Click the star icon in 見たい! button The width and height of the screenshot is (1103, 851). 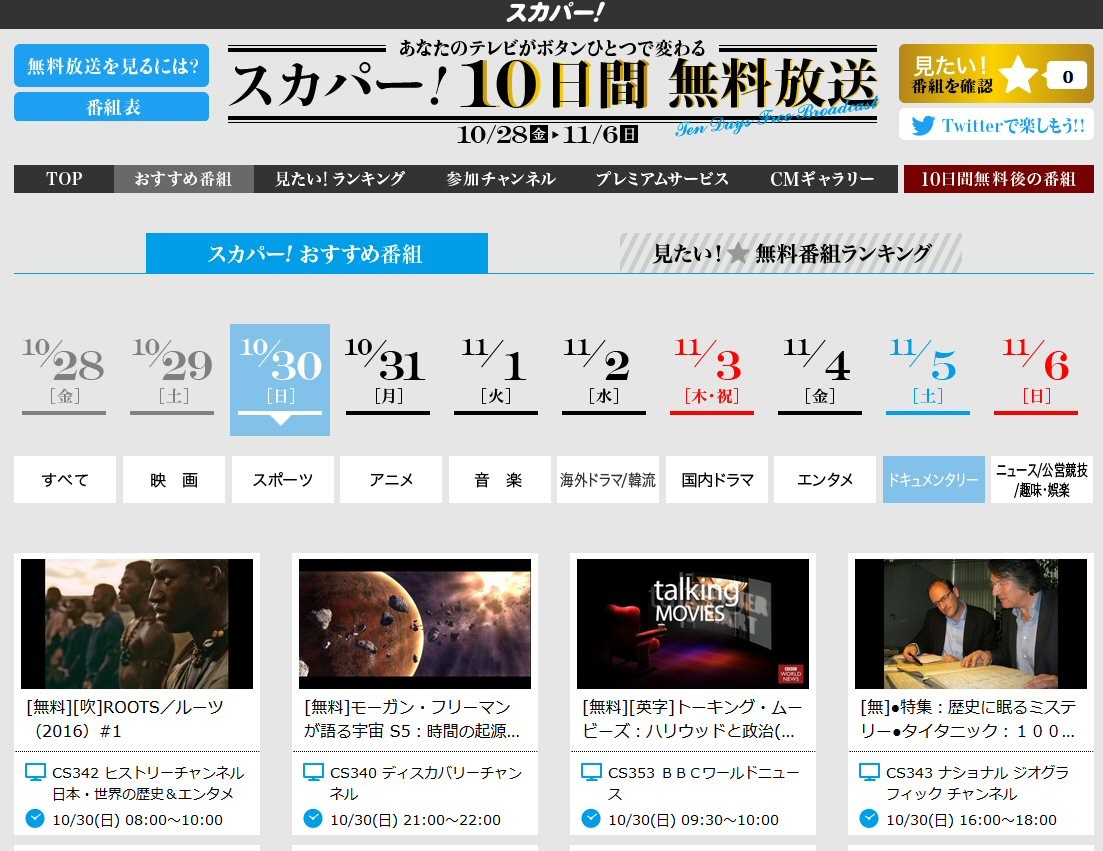(x=1018, y=75)
